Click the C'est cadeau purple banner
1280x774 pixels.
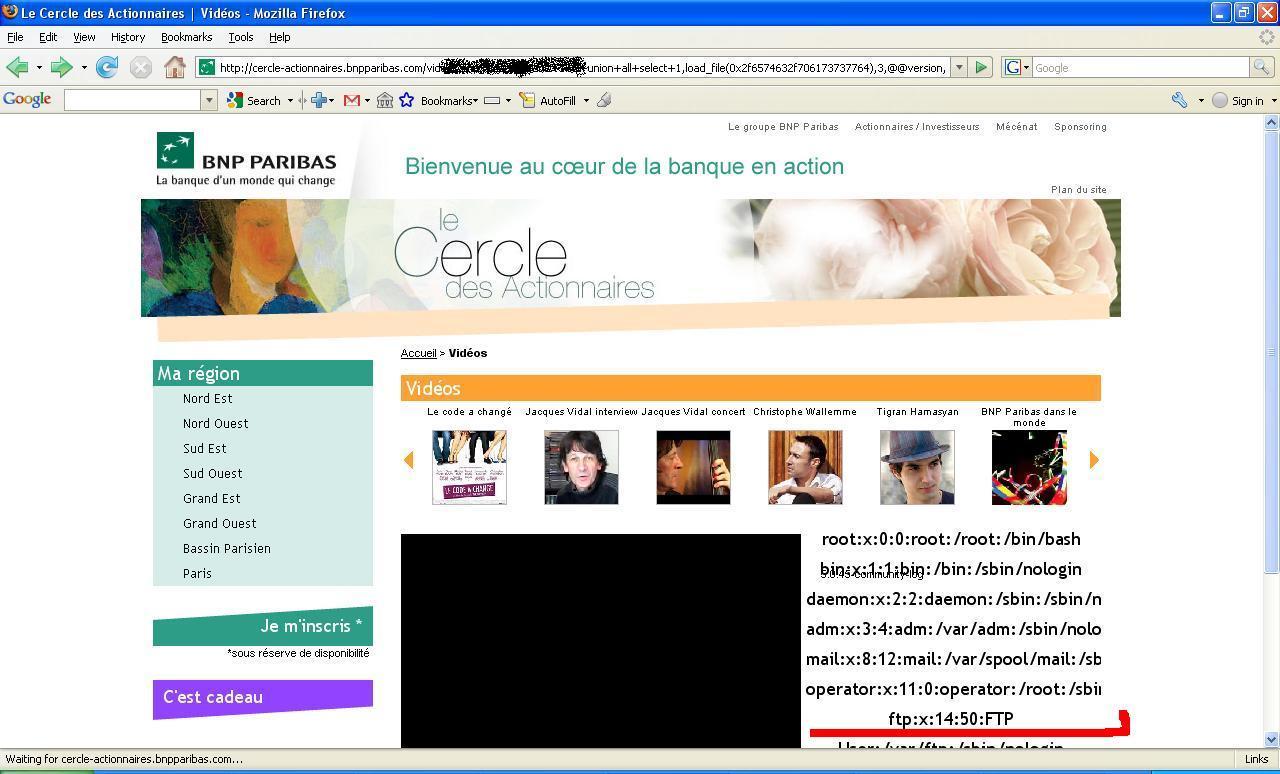click(263, 698)
